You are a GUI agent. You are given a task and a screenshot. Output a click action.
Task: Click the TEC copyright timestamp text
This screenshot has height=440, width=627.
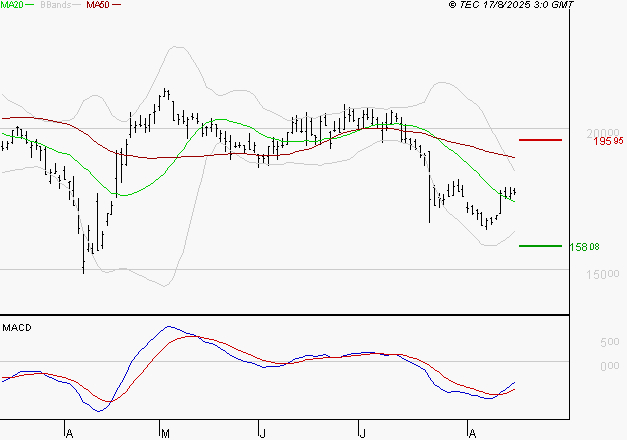(511, 5)
